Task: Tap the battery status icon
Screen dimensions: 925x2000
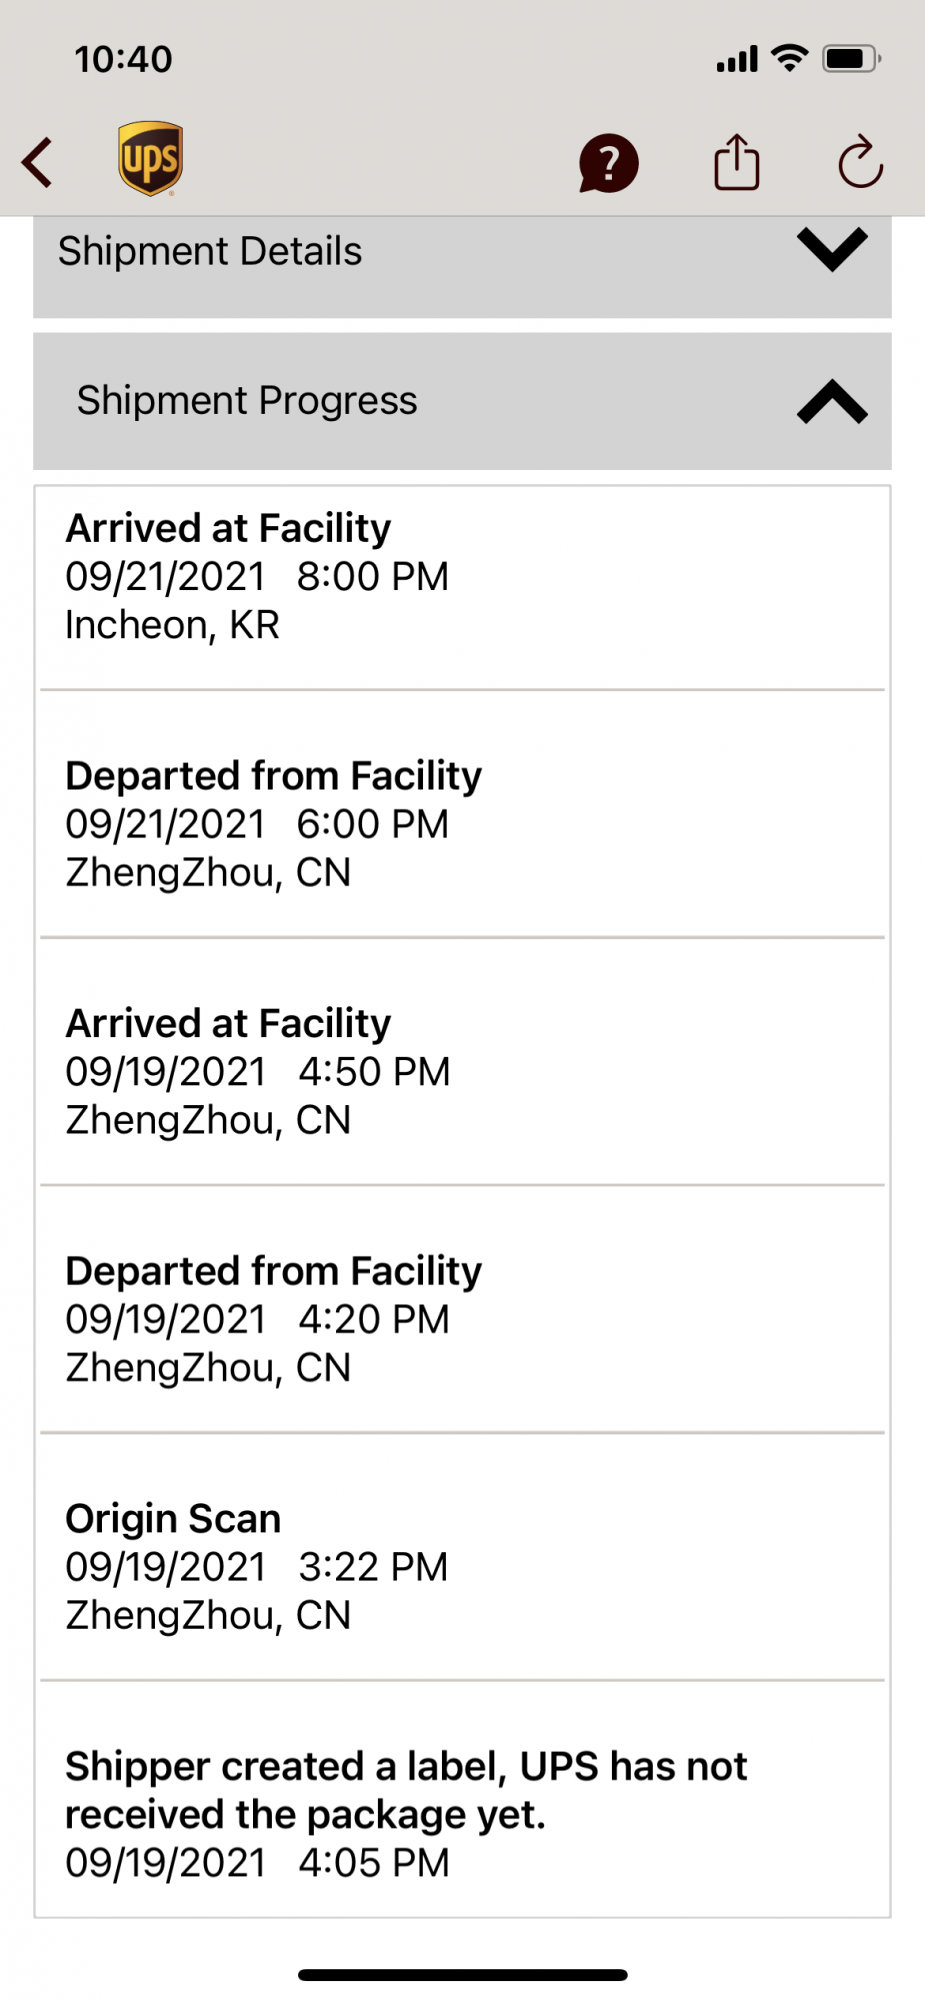Action: click(851, 59)
